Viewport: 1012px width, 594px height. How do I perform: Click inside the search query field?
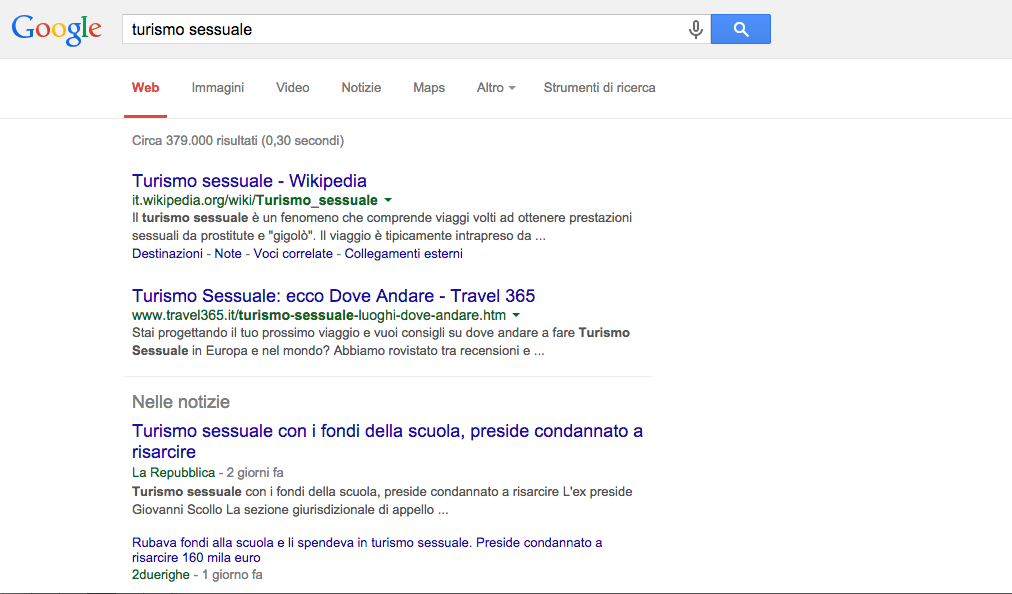400,30
